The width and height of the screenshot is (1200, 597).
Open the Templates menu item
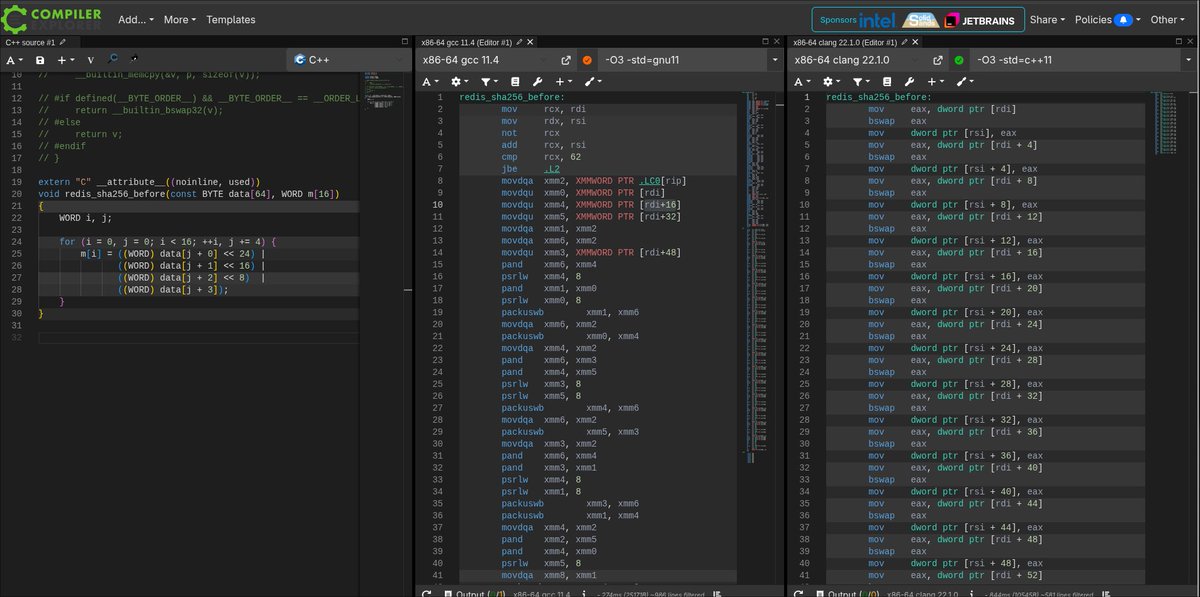click(x=231, y=19)
